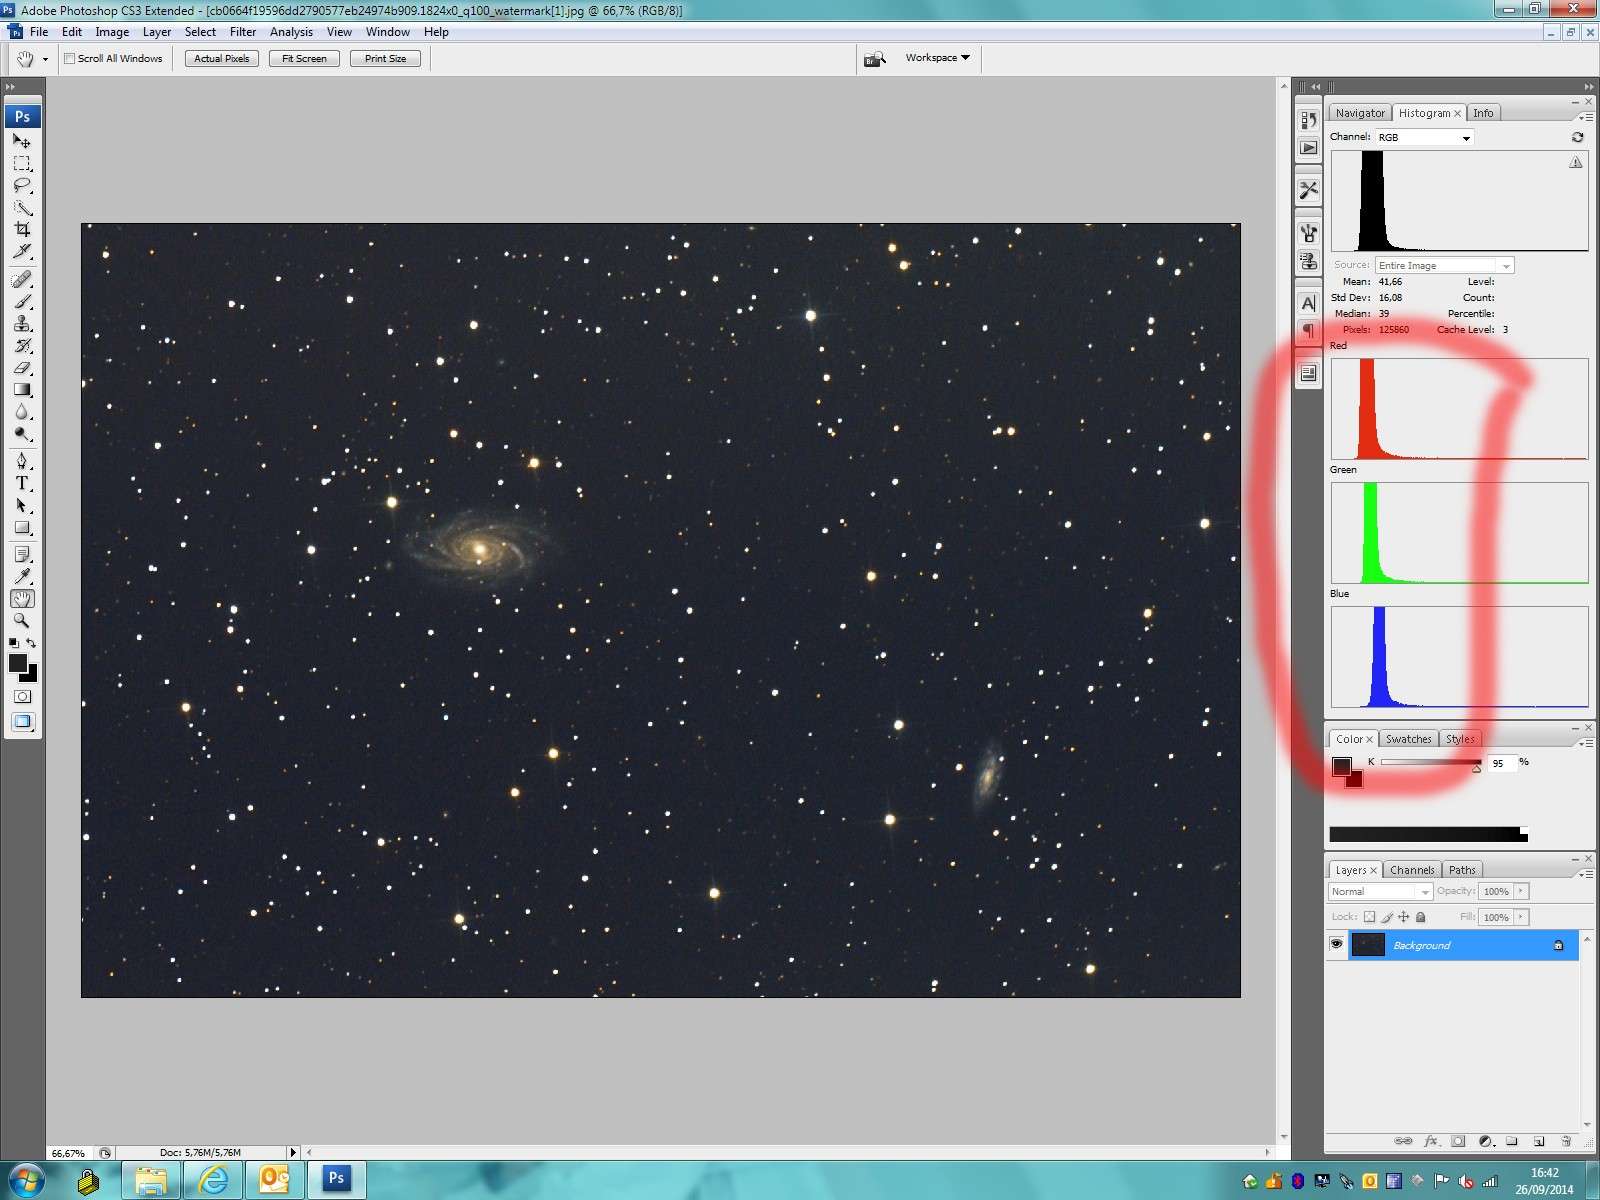Select the Clone Stamp tool
The image size is (1600, 1200).
pyautogui.click(x=22, y=323)
